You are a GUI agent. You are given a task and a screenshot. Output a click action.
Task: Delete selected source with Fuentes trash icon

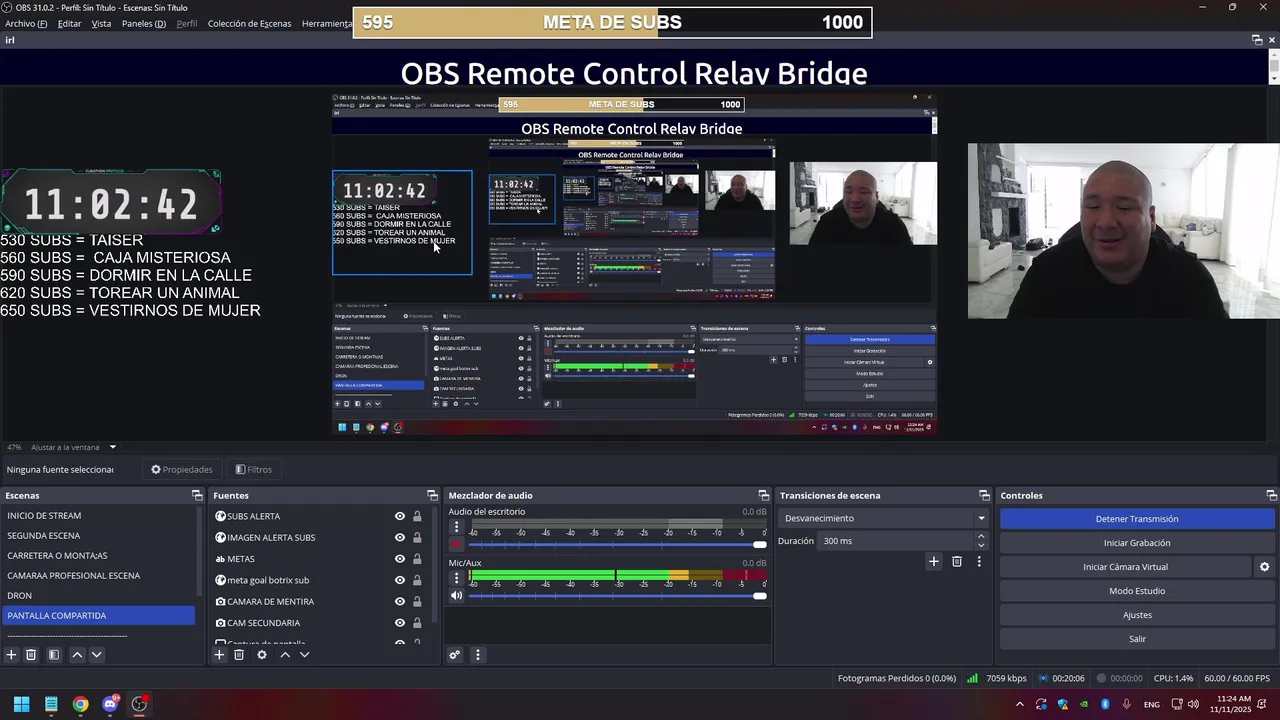239,655
